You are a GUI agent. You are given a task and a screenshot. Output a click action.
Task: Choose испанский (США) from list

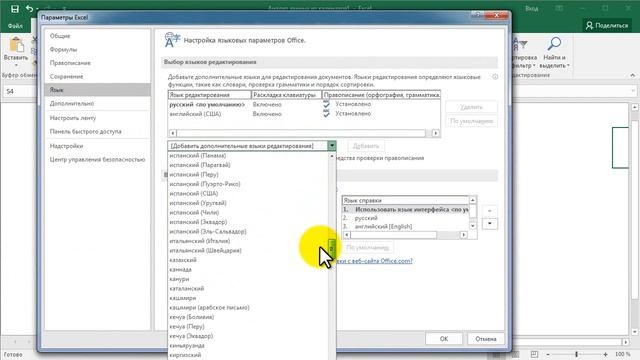coord(248,193)
